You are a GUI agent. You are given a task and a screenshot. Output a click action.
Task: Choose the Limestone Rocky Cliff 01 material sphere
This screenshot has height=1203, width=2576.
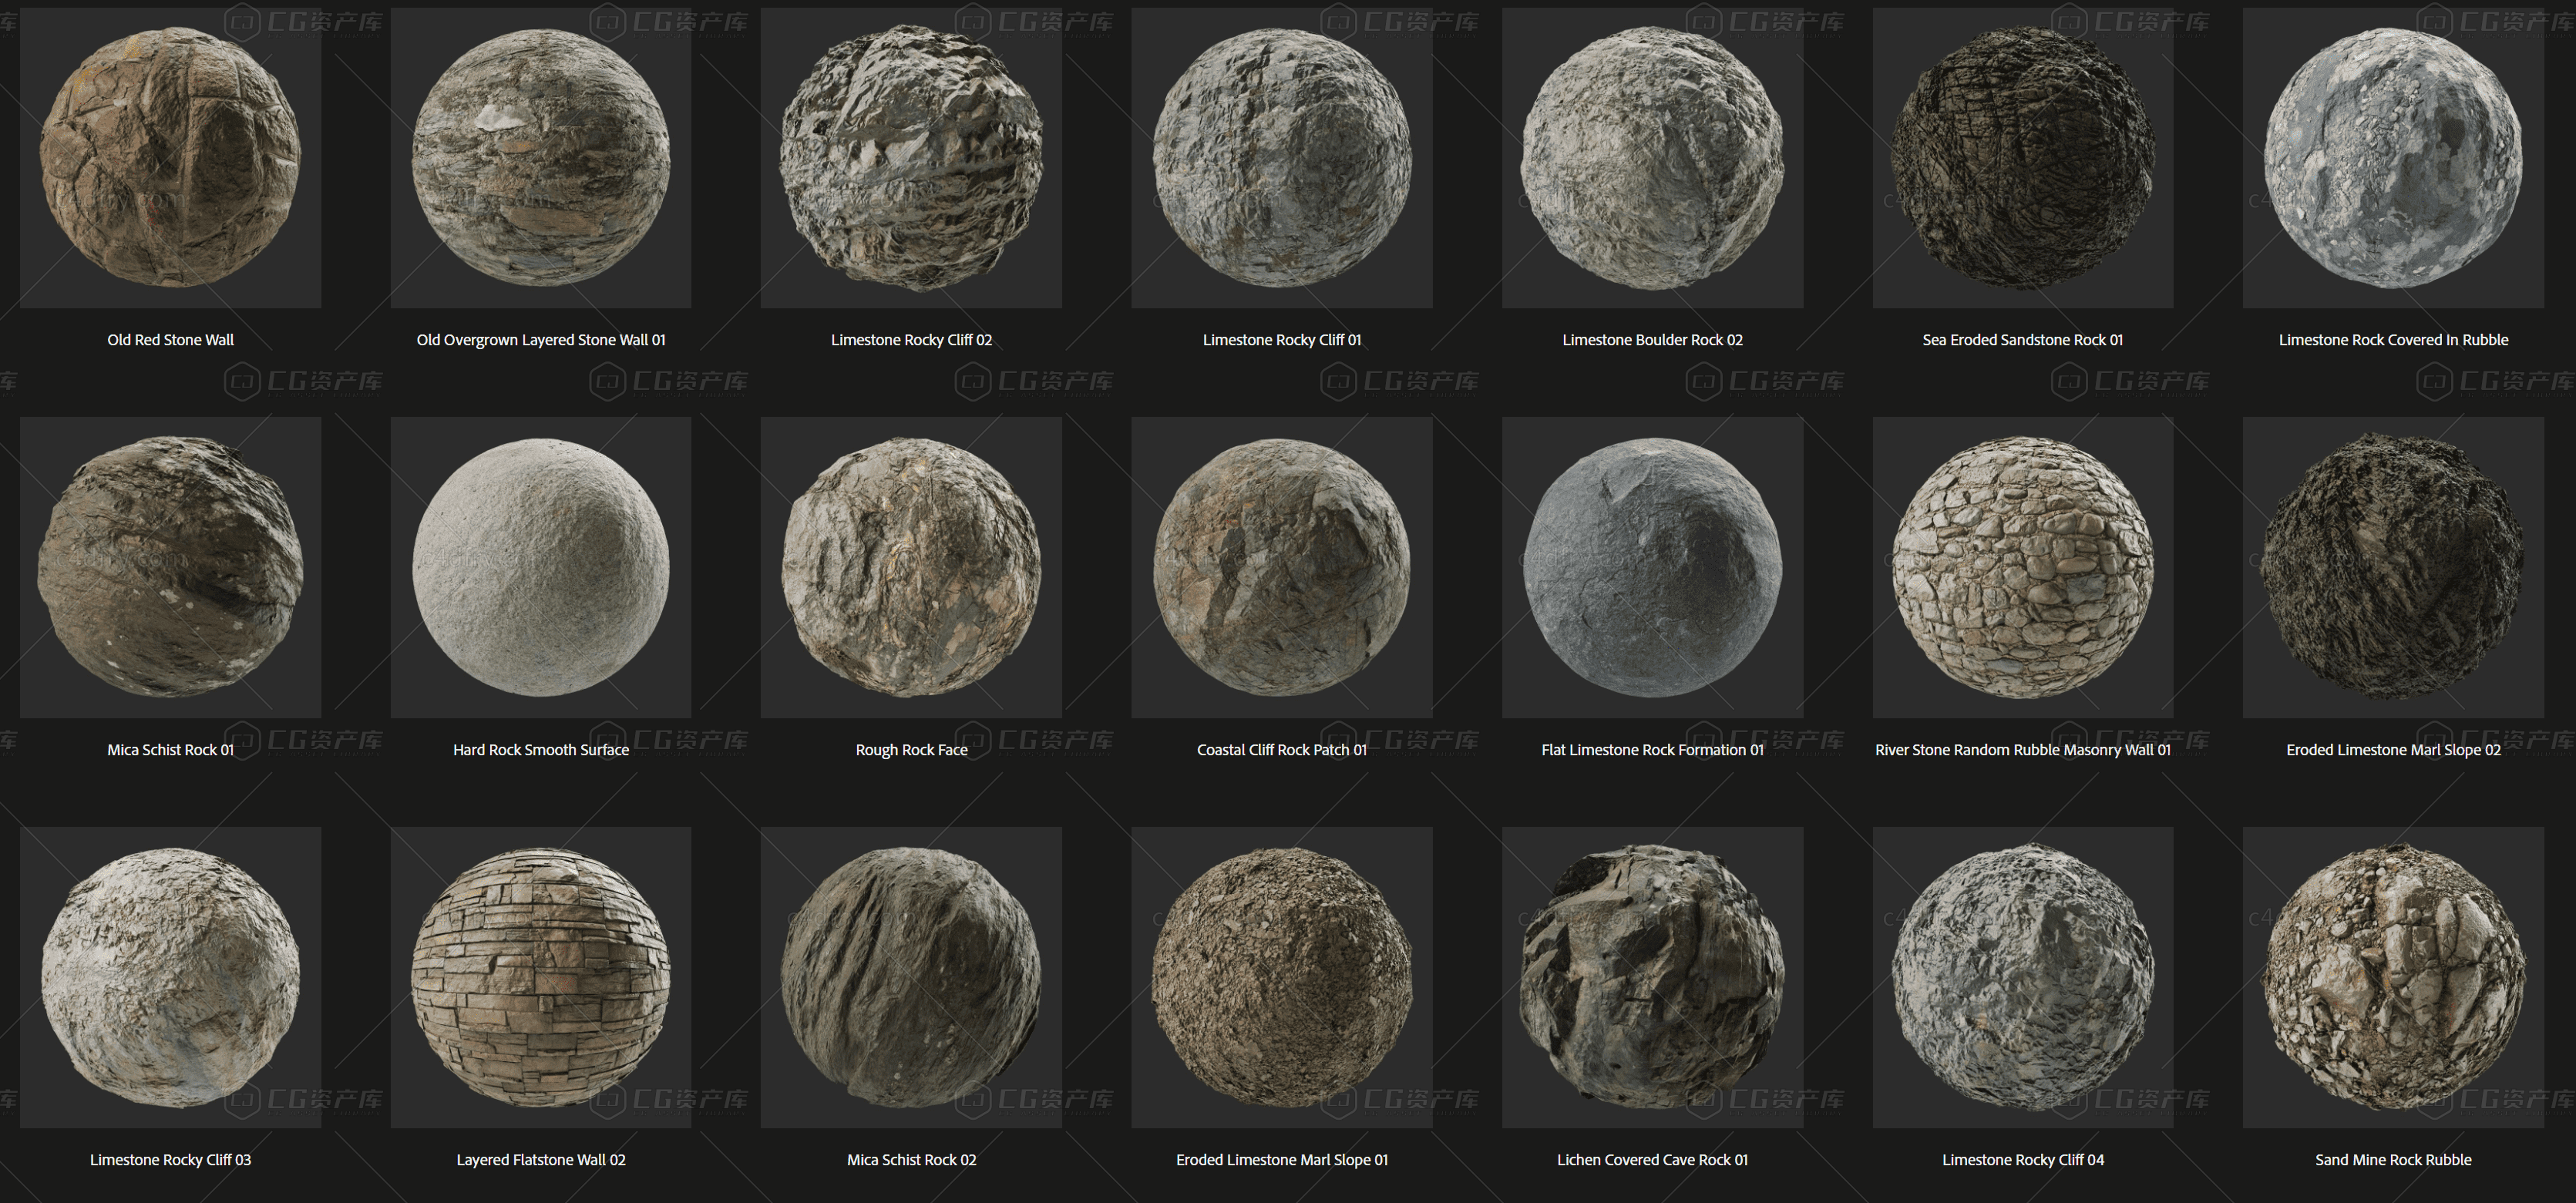coord(1282,158)
